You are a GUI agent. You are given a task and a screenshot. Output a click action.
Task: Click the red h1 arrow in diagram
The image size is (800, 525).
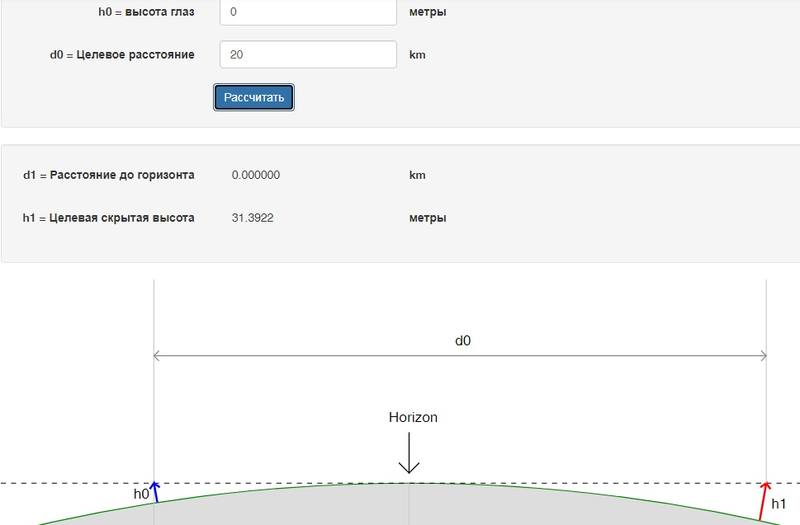(x=763, y=501)
